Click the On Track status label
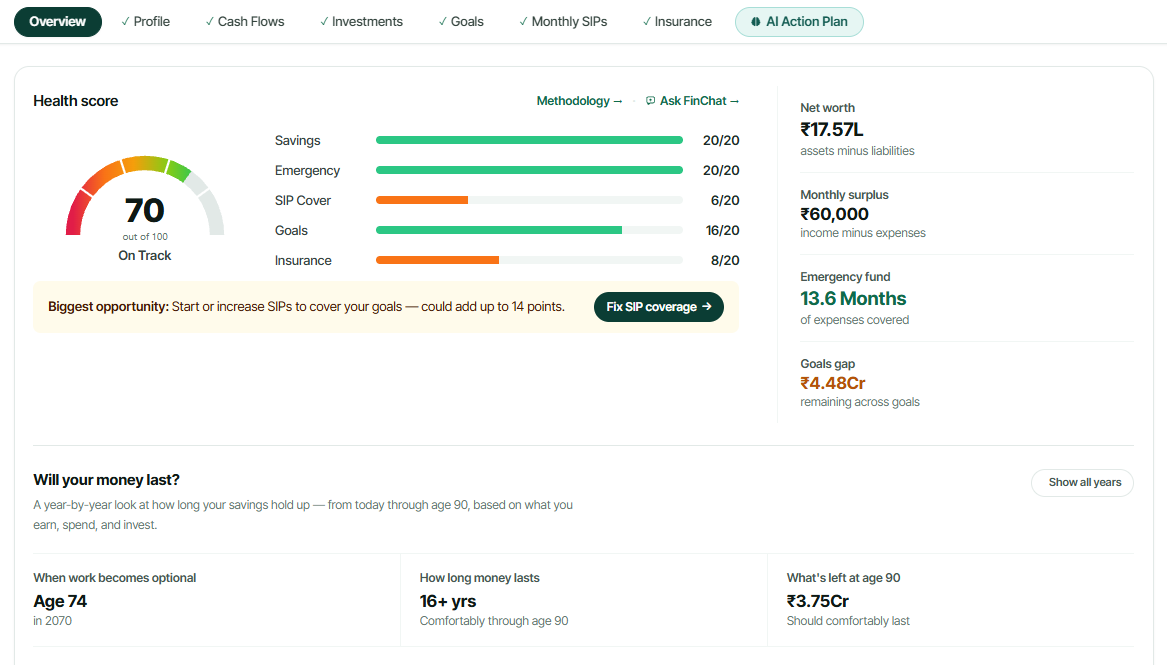The width and height of the screenshot is (1167, 665). pyautogui.click(x=144, y=255)
